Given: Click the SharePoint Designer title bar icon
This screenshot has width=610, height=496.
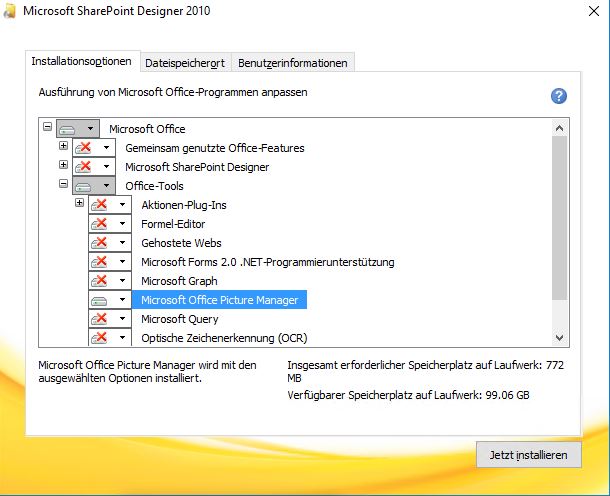Looking at the screenshot, I should tap(9, 11).
